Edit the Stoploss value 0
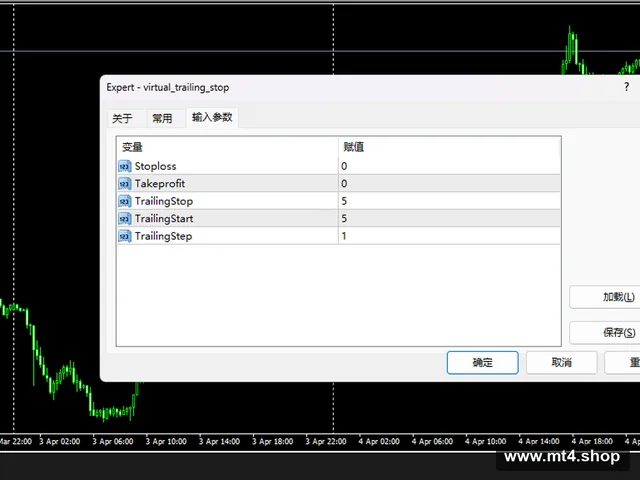Image resolution: width=640 pixels, height=480 pixels. (449, 166)
